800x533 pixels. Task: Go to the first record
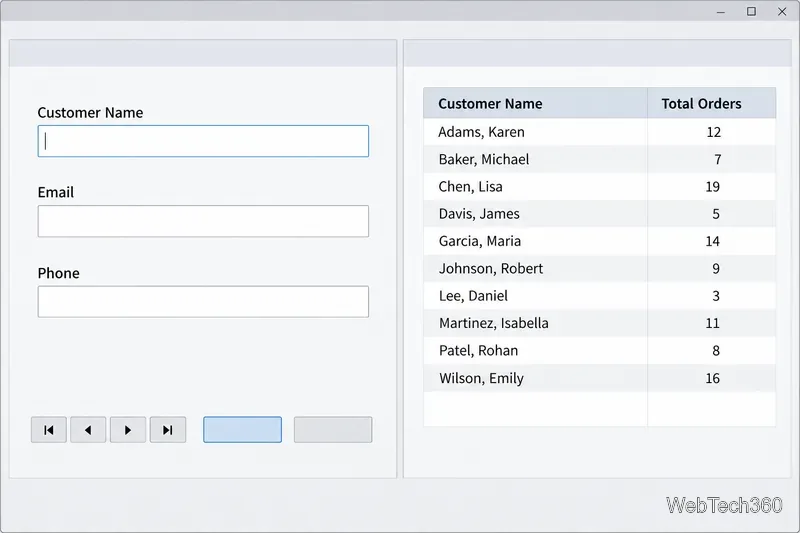tap(49, 430)
